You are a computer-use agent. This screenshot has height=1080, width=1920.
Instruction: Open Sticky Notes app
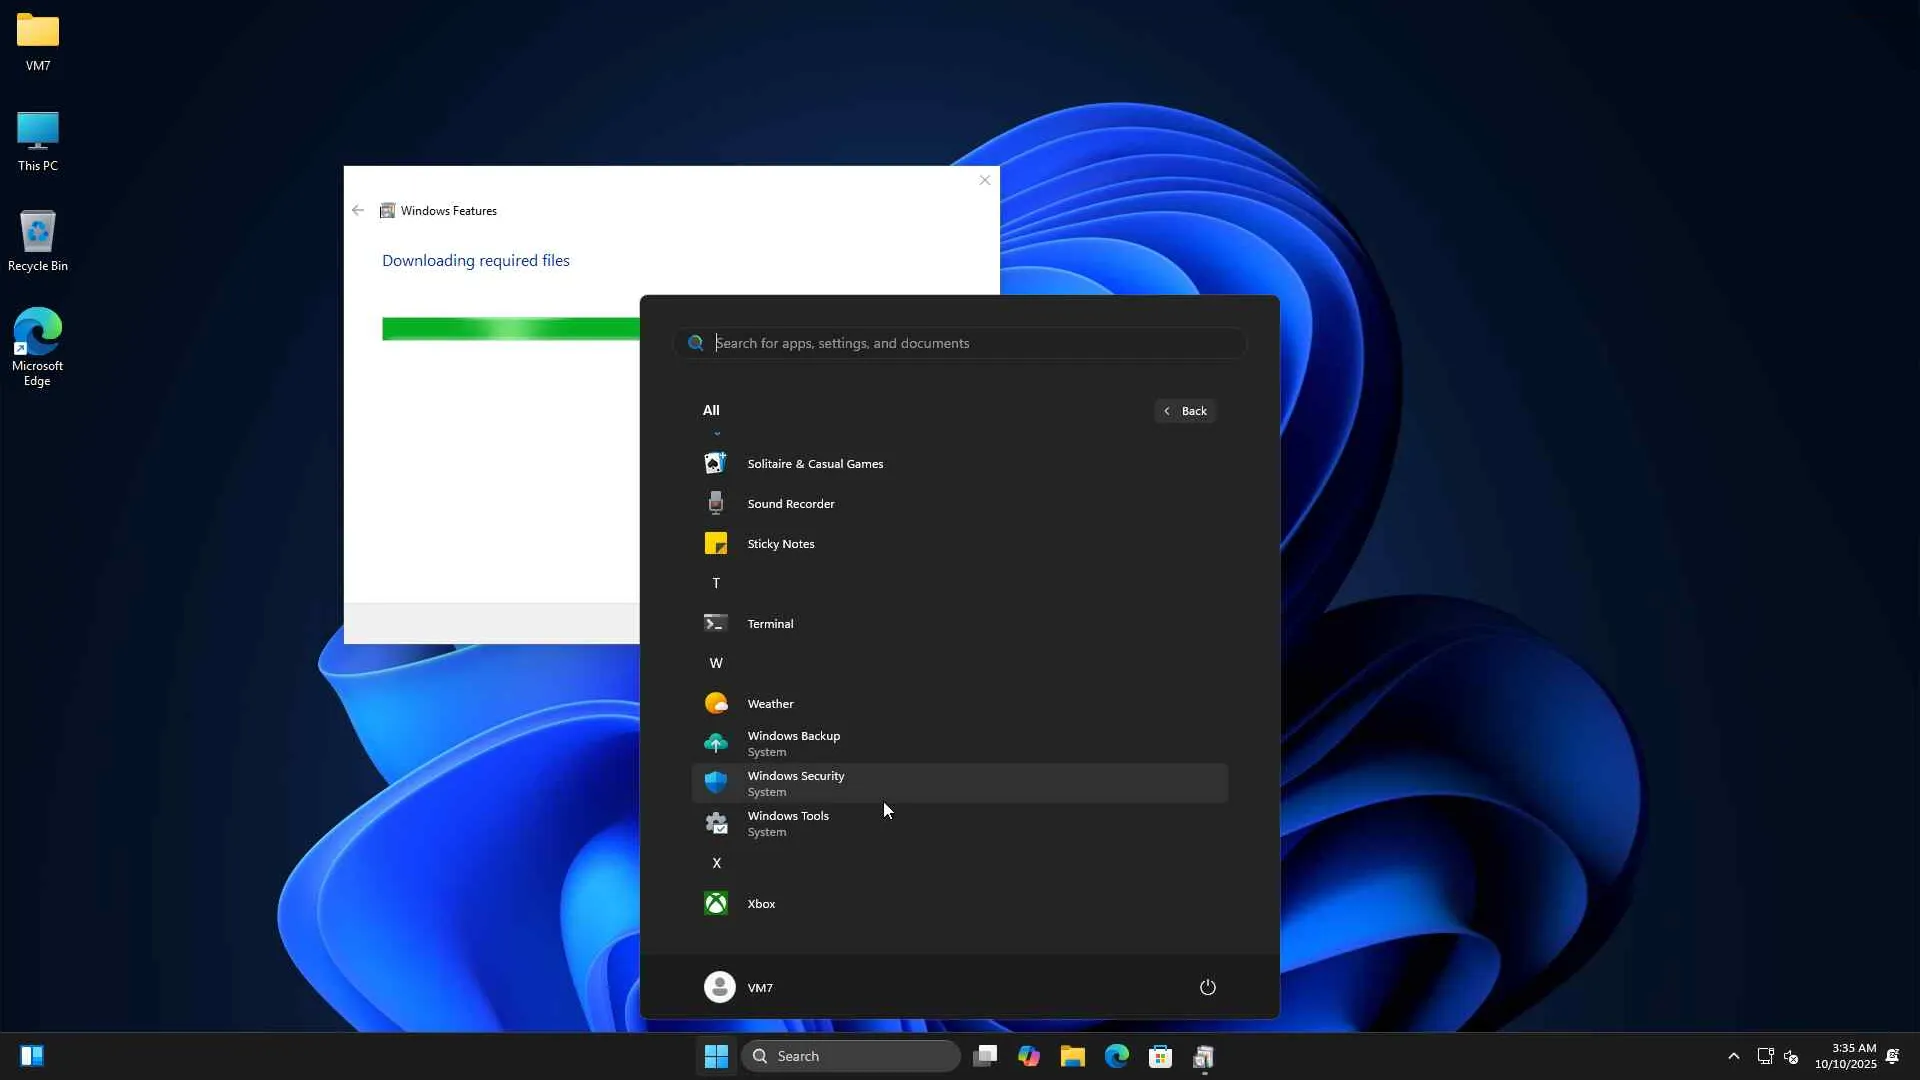pos(780,544)
